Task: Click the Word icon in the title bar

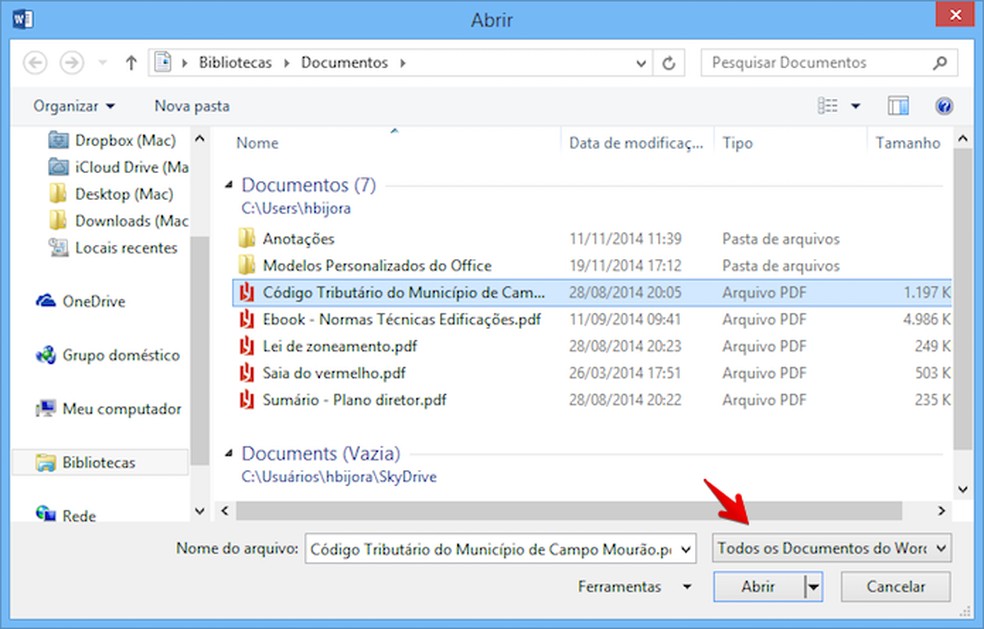Action: pos(22,18)
